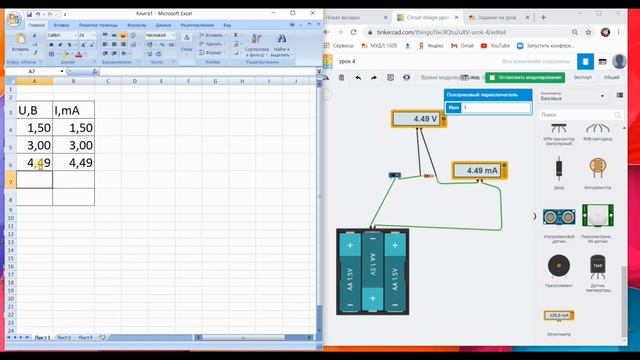Select cell containing U,B header
640x360 pixels.
coord(34,110)
